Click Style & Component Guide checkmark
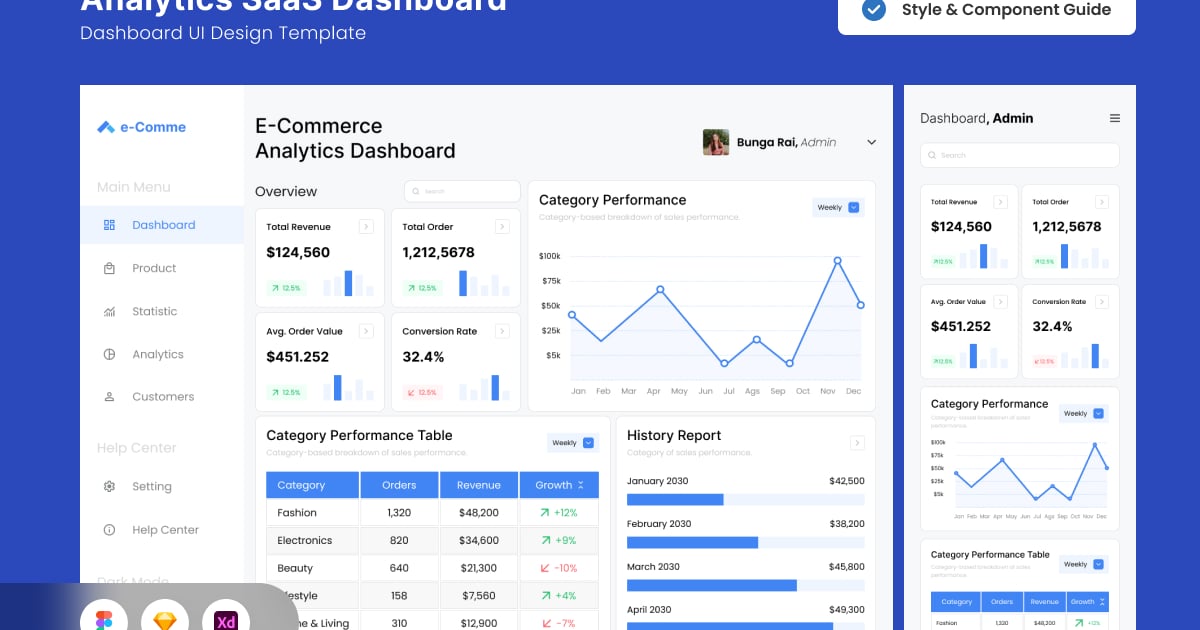 (874, 10)
